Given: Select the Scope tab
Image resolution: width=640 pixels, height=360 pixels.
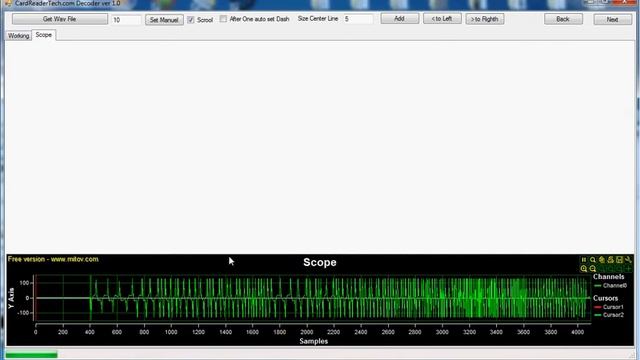Looking at the screenshot, I should (44, 35).
